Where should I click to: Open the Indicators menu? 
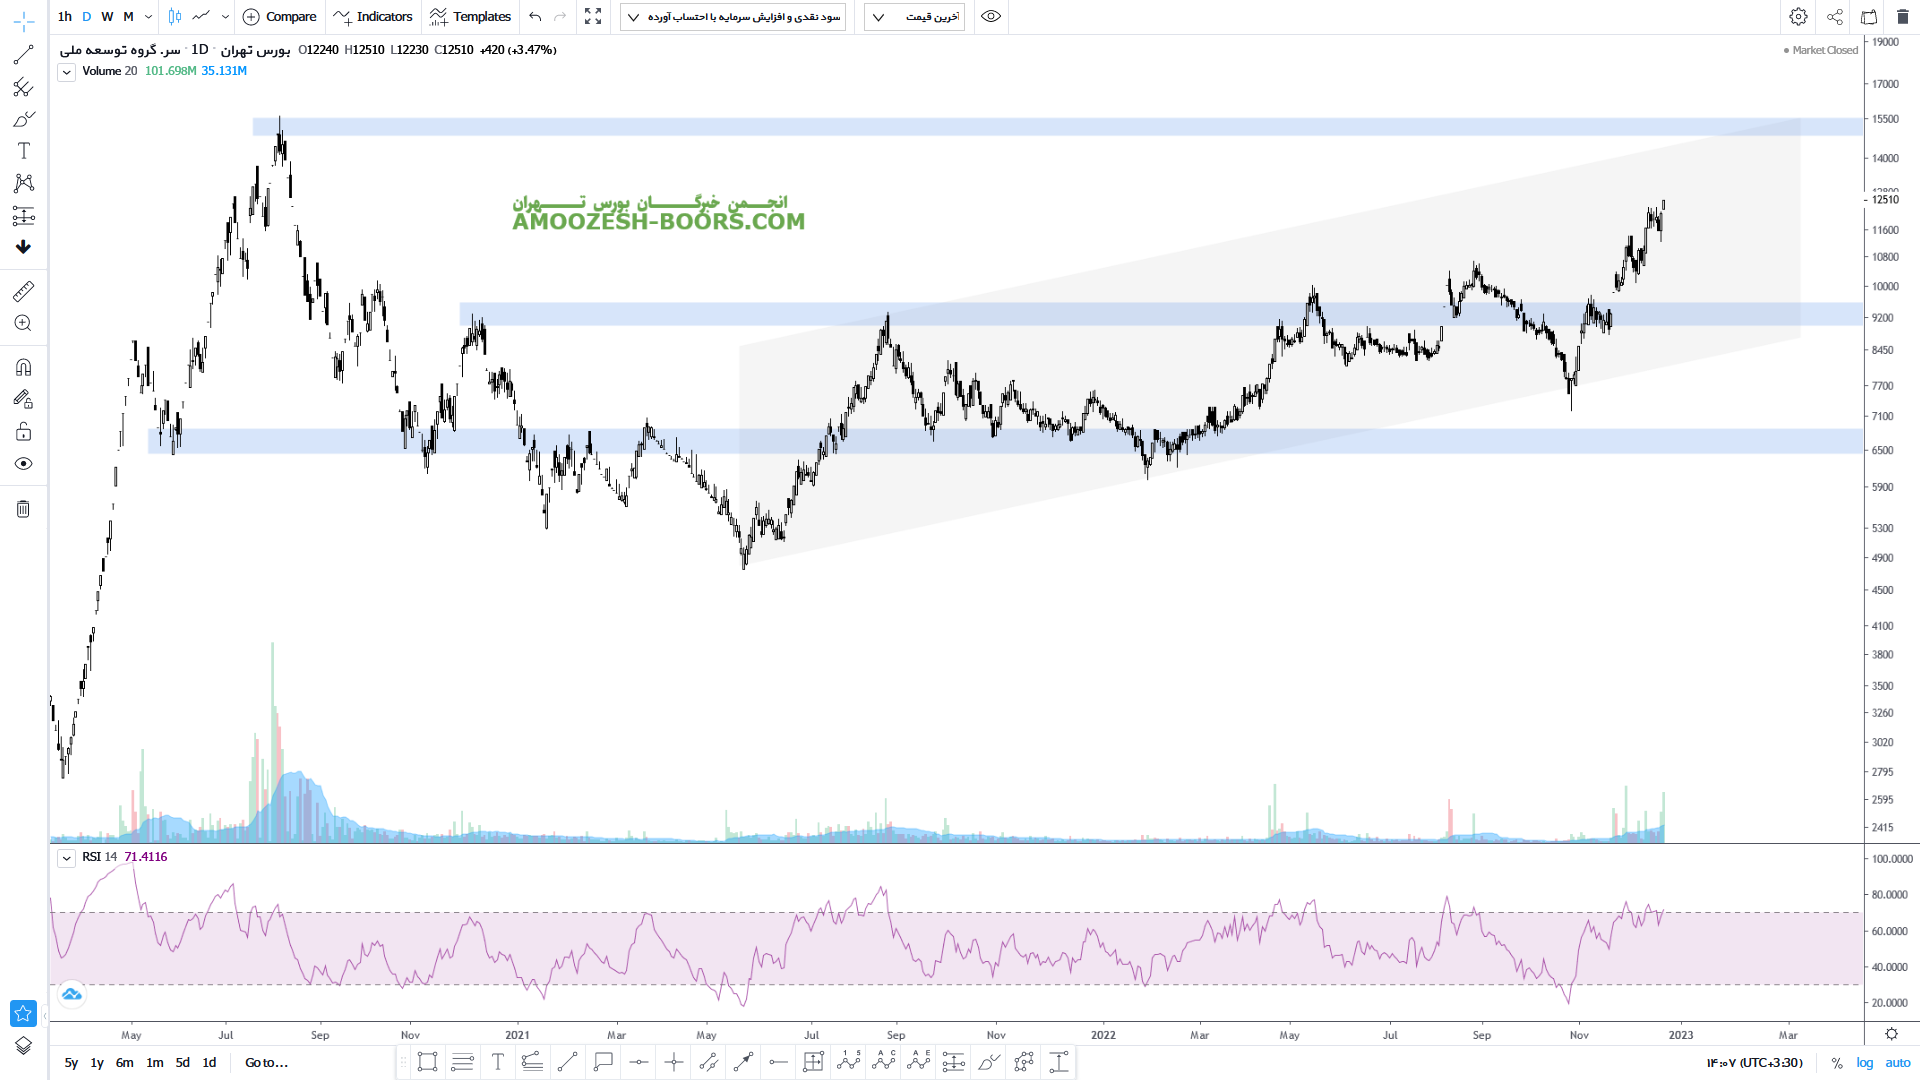coord(373,17)
